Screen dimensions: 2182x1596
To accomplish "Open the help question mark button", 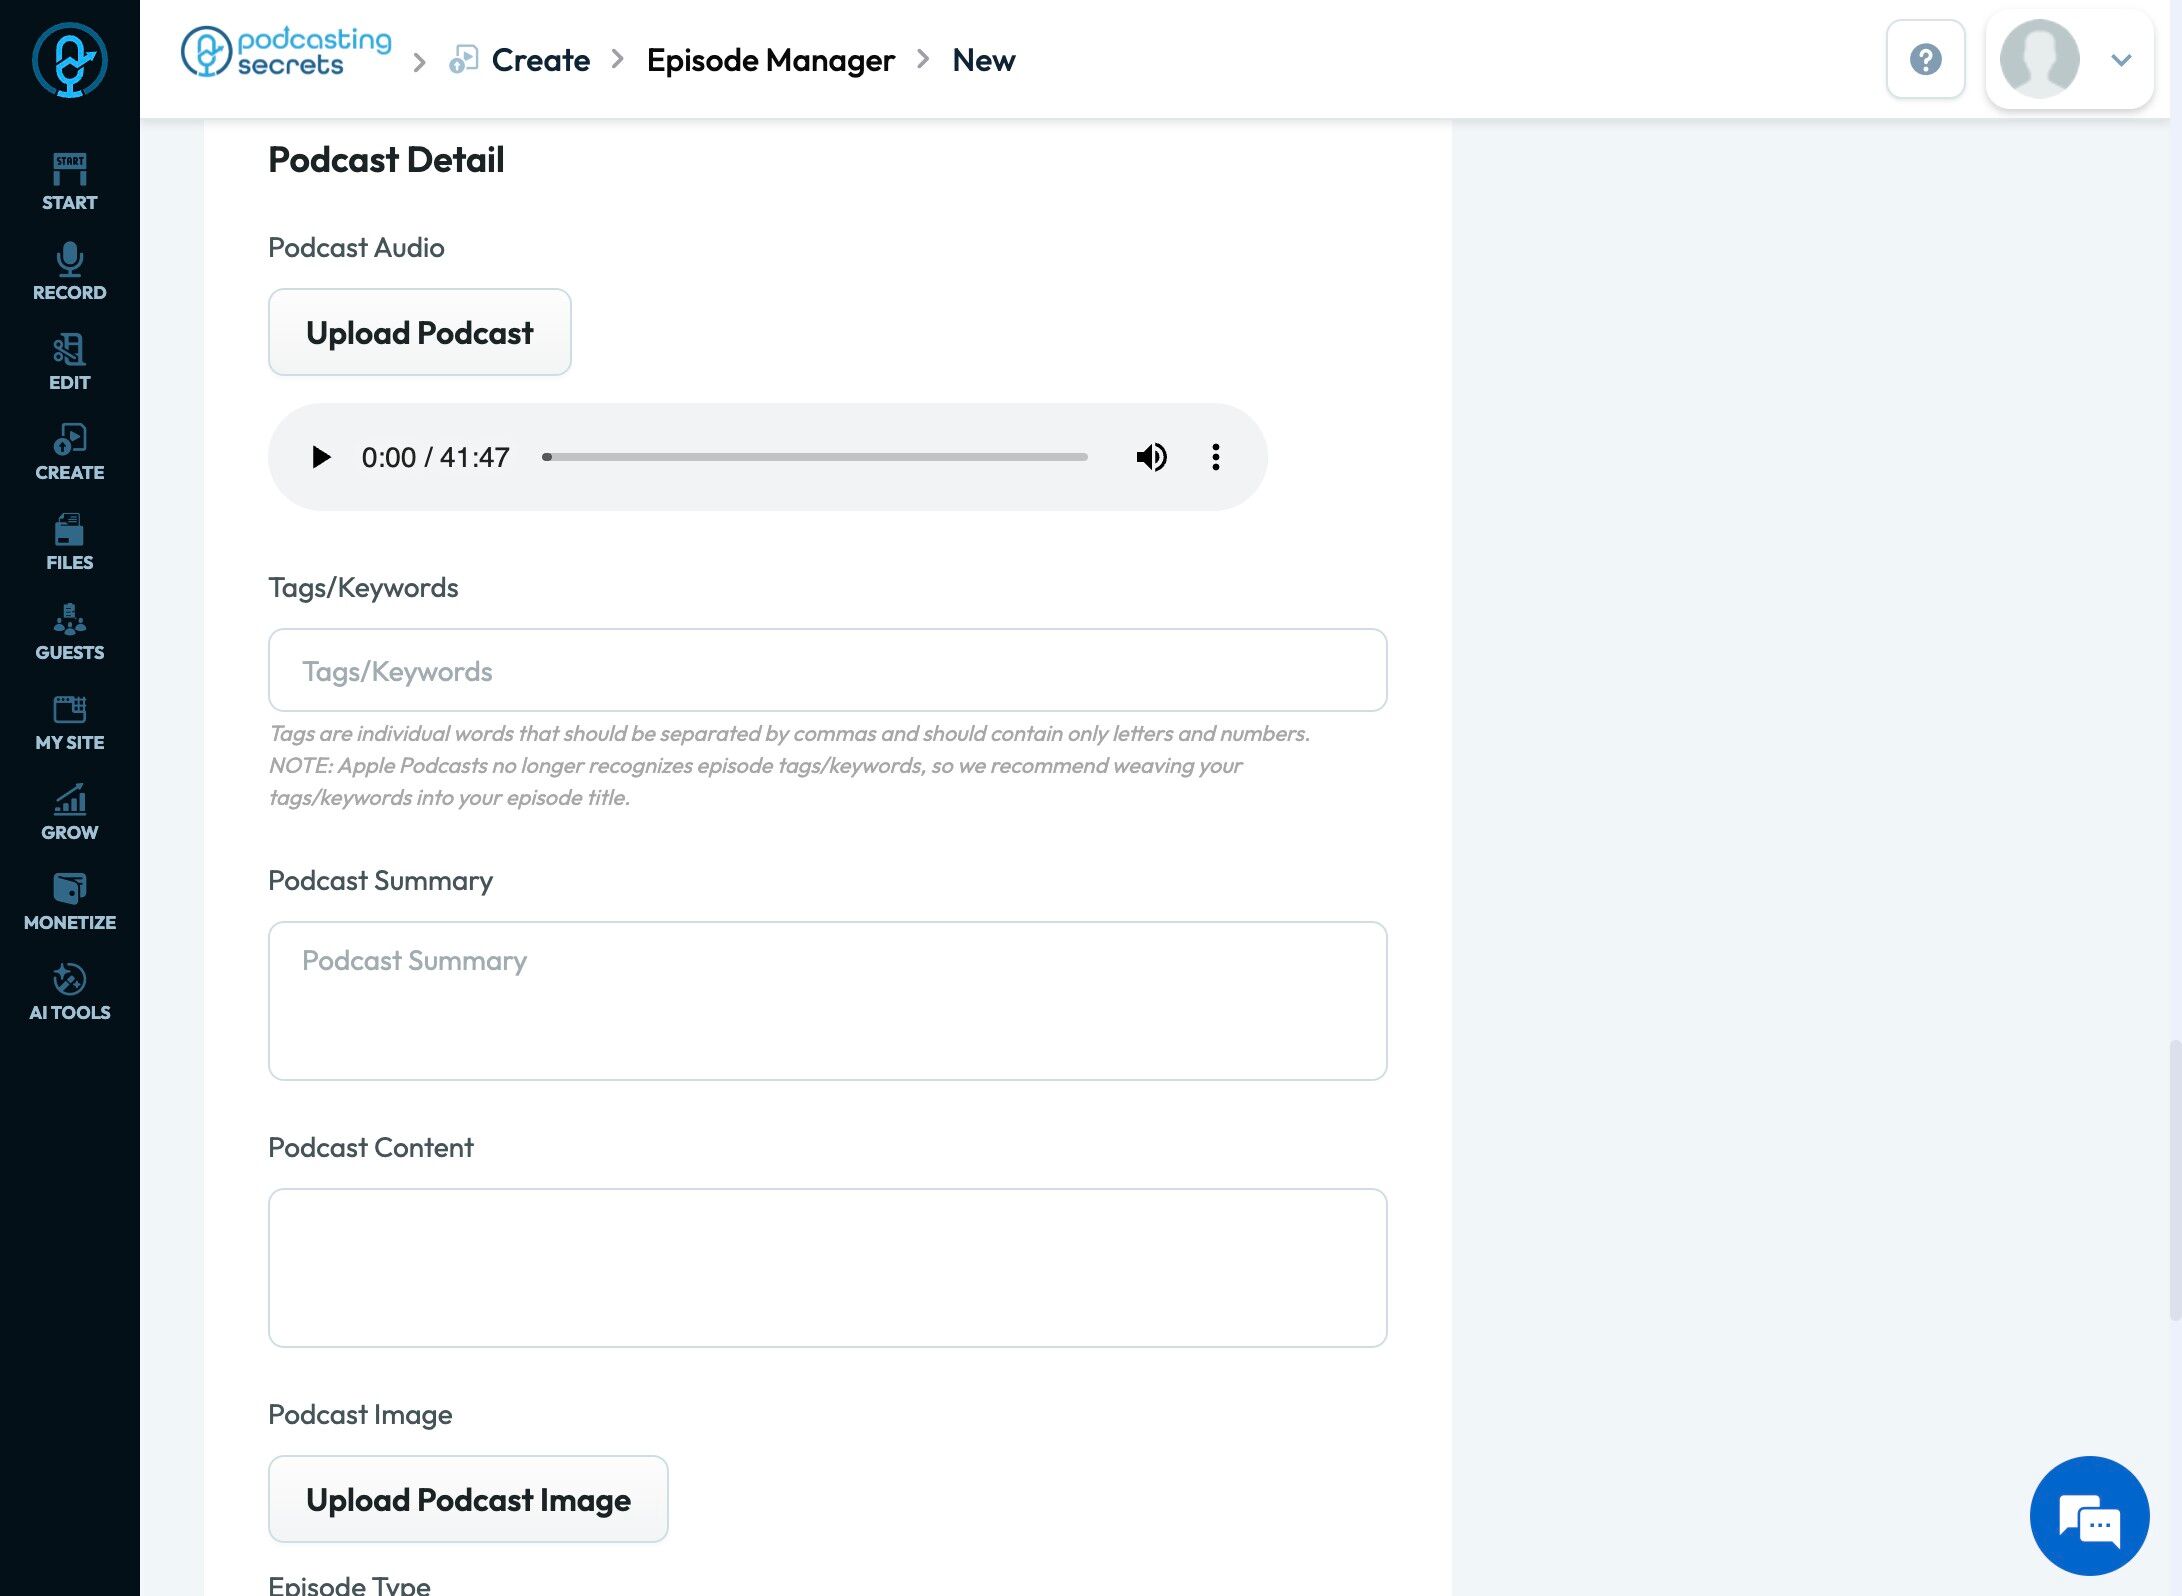I will 1925,60.
